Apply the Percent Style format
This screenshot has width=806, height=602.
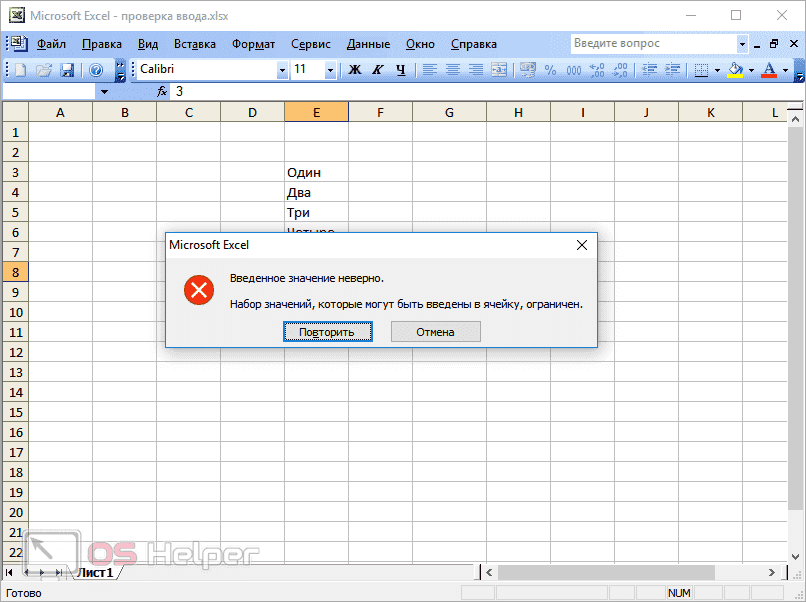click(x=548, y=71)
